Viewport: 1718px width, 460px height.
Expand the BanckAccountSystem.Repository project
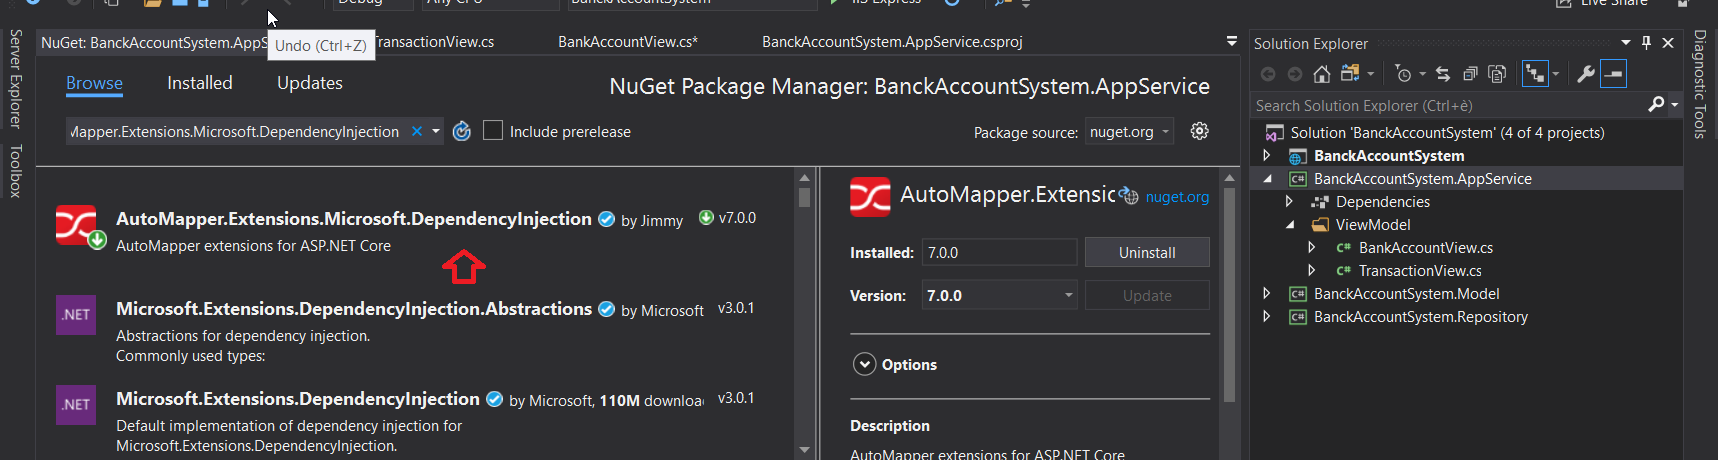(1267, 316)
